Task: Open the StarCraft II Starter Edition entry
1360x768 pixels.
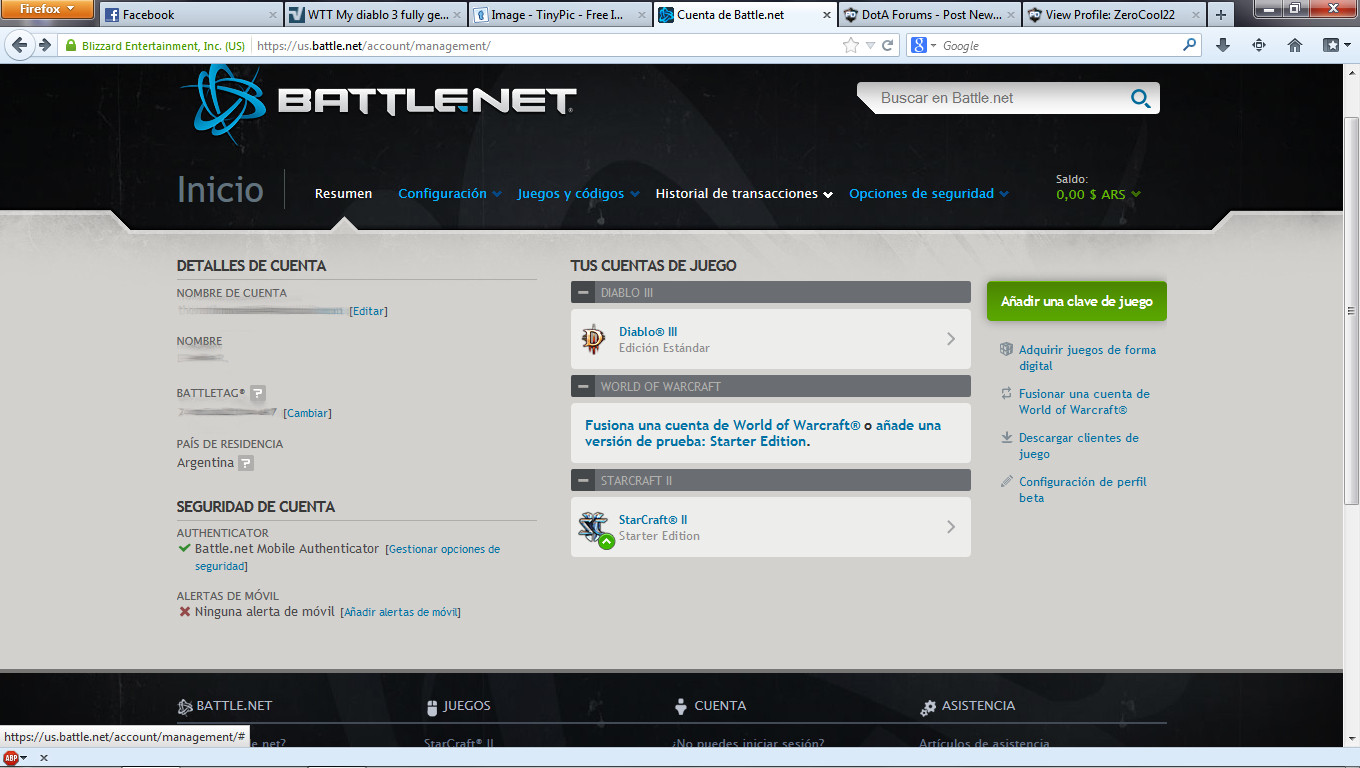Action: point(771,527)
